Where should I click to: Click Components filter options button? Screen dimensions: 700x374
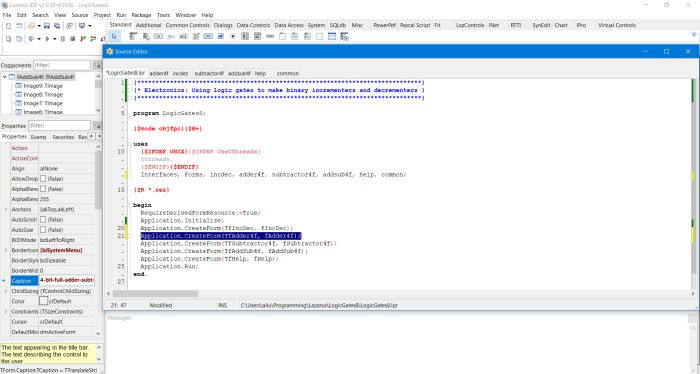coord(97,65)
